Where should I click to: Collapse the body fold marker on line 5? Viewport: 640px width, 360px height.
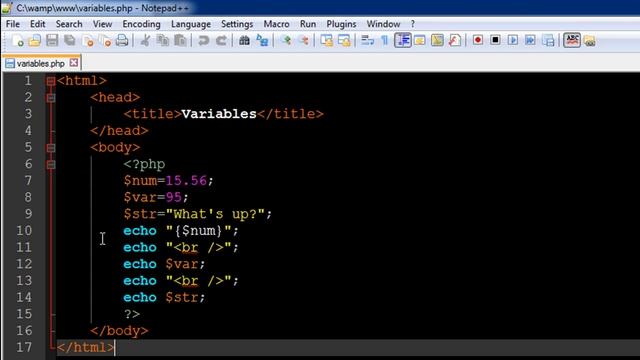[51, 147]
